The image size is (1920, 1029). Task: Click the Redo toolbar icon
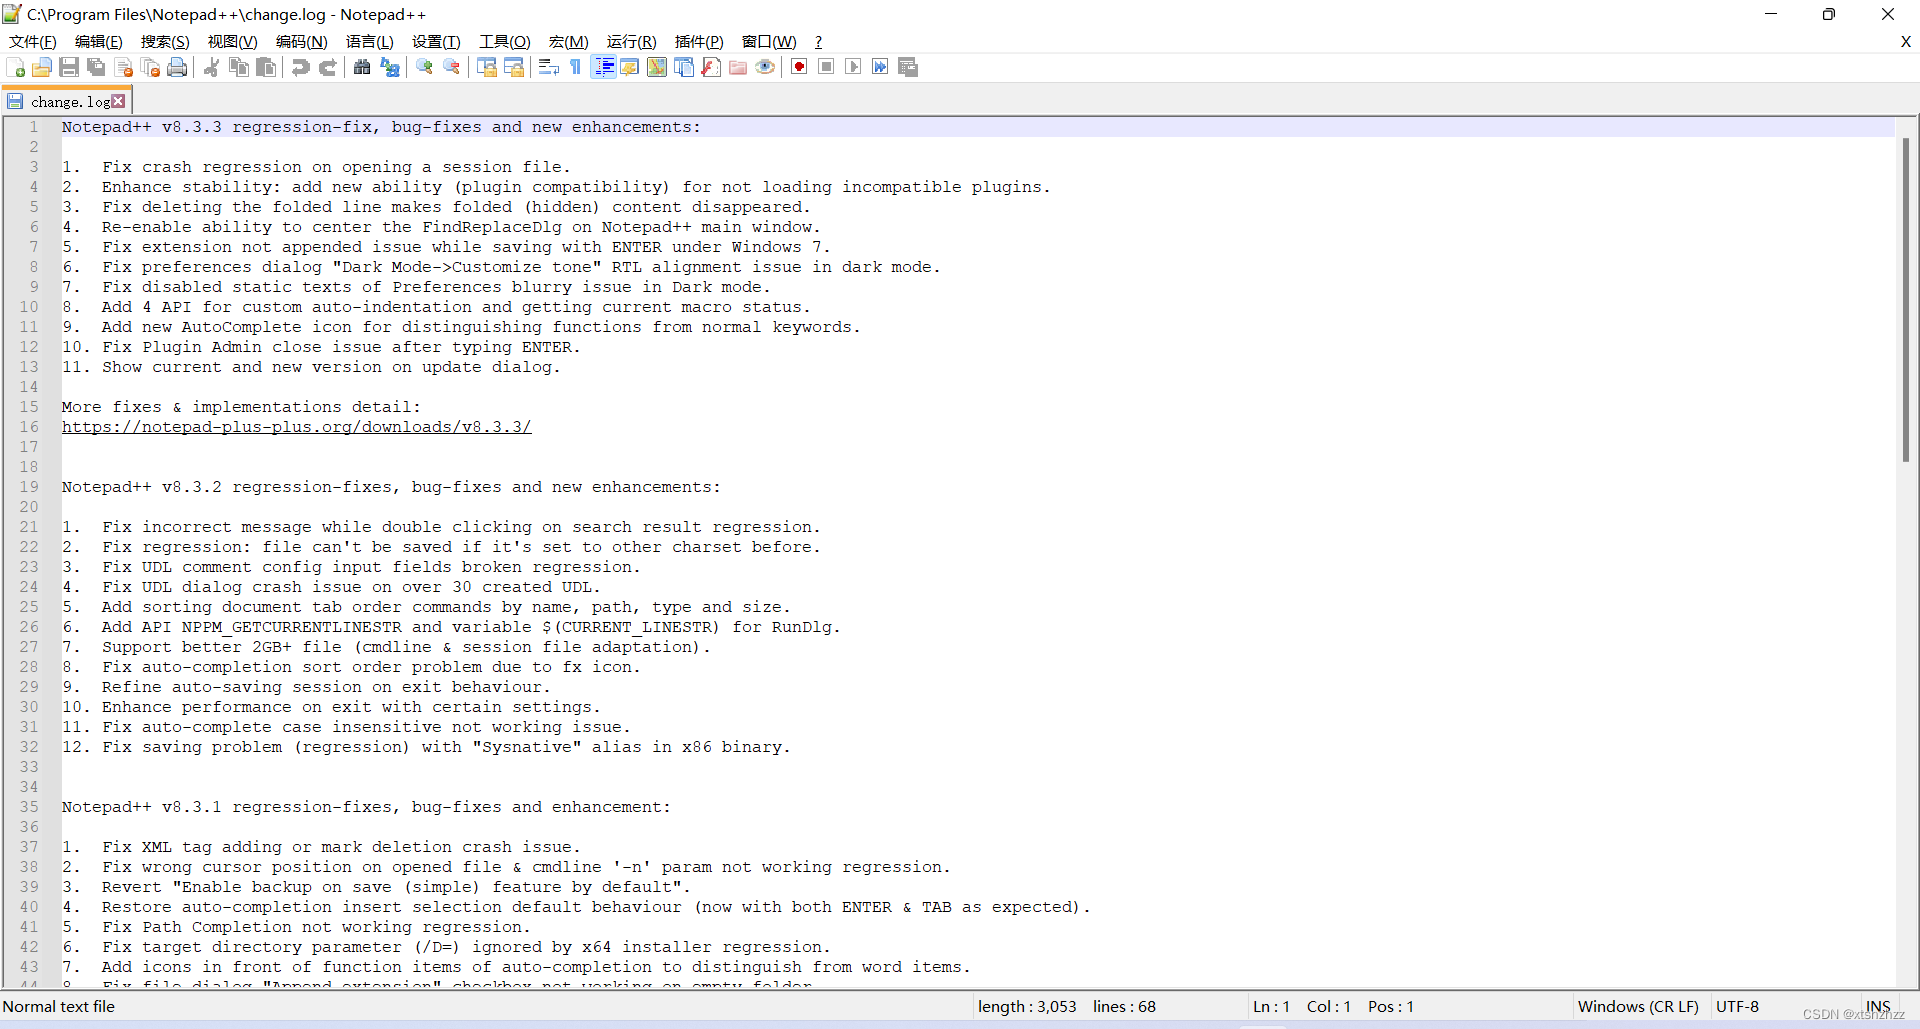pos(327,67)
